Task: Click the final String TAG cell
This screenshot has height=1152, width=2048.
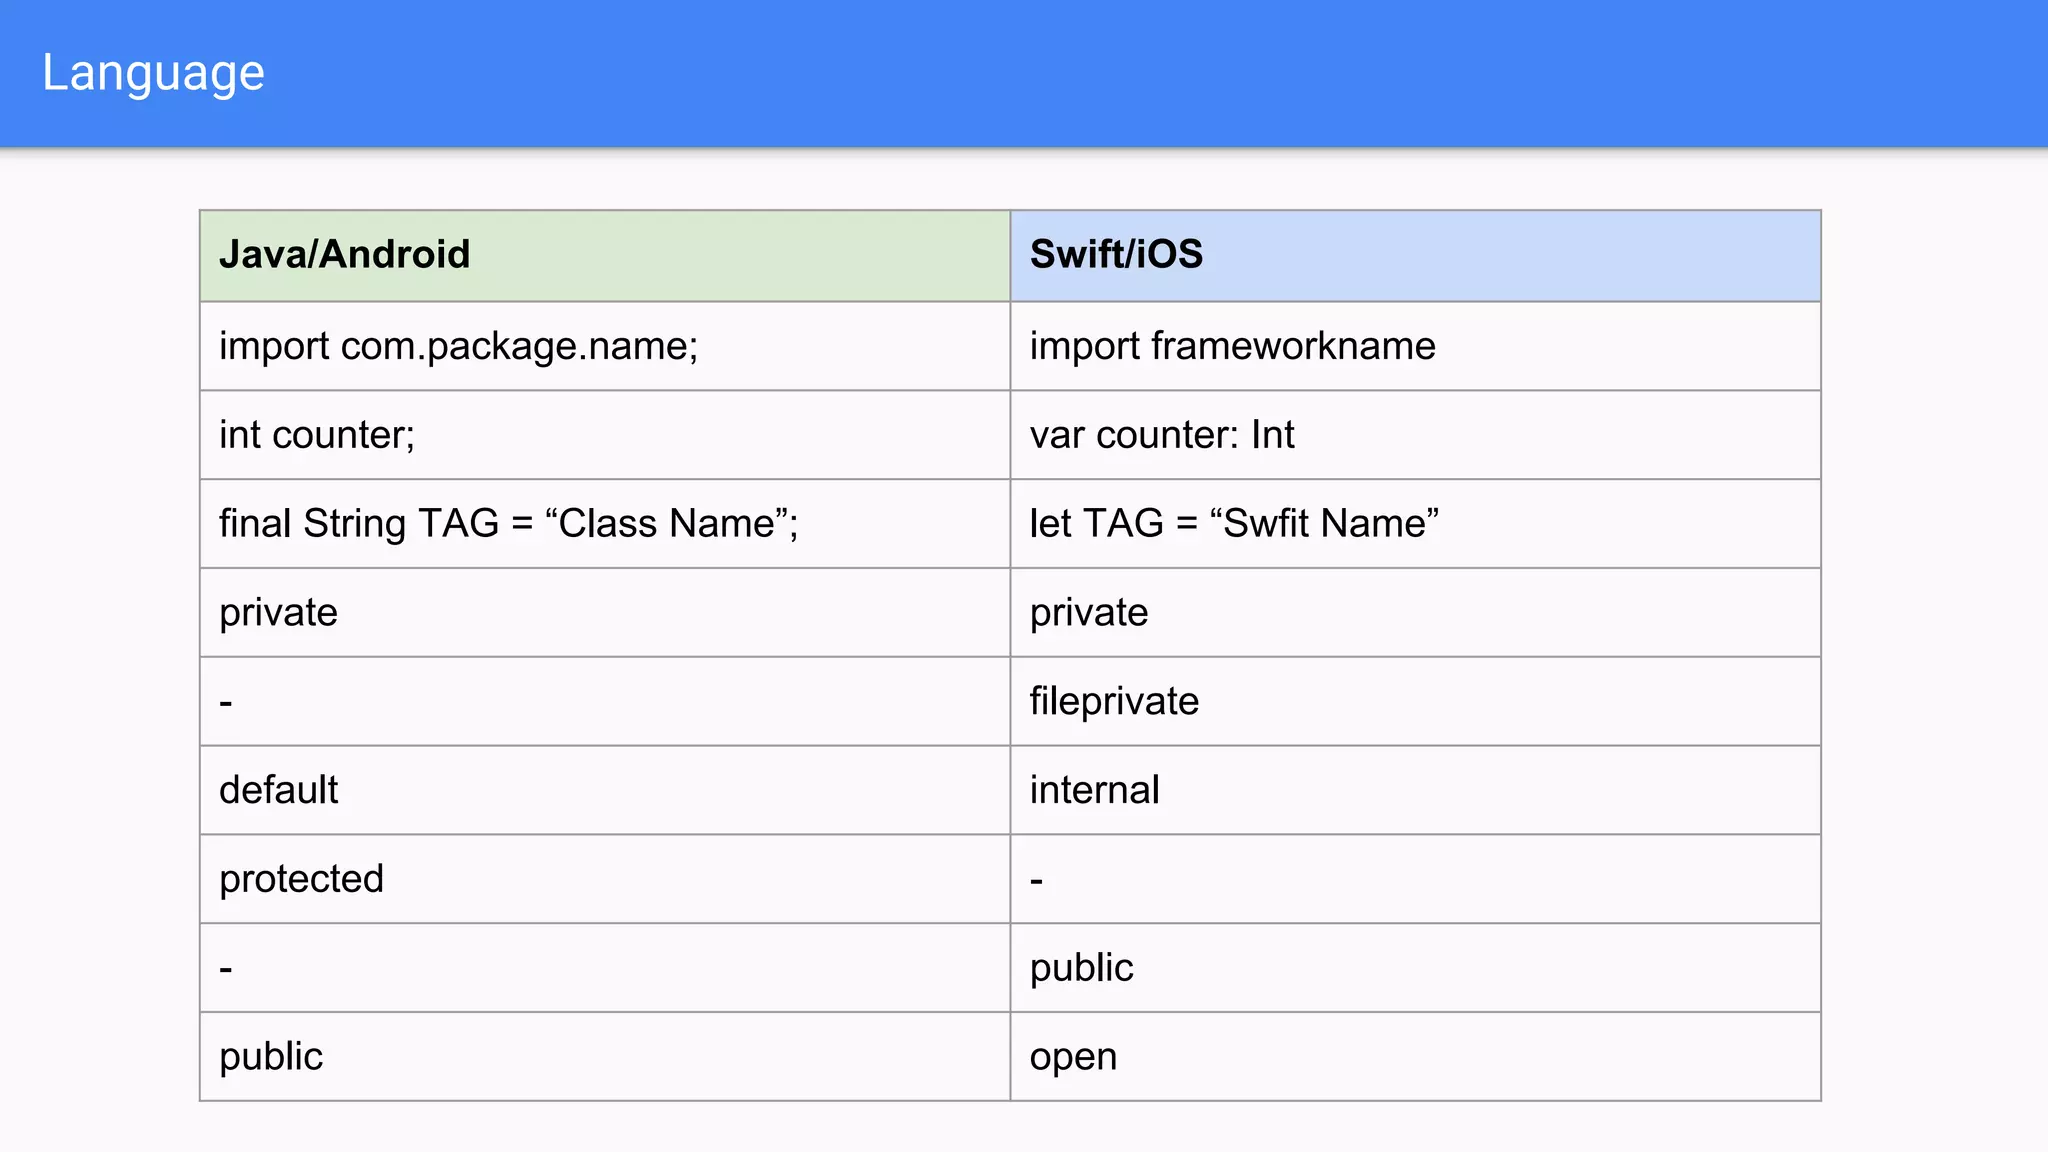Action: click(508, 524)
